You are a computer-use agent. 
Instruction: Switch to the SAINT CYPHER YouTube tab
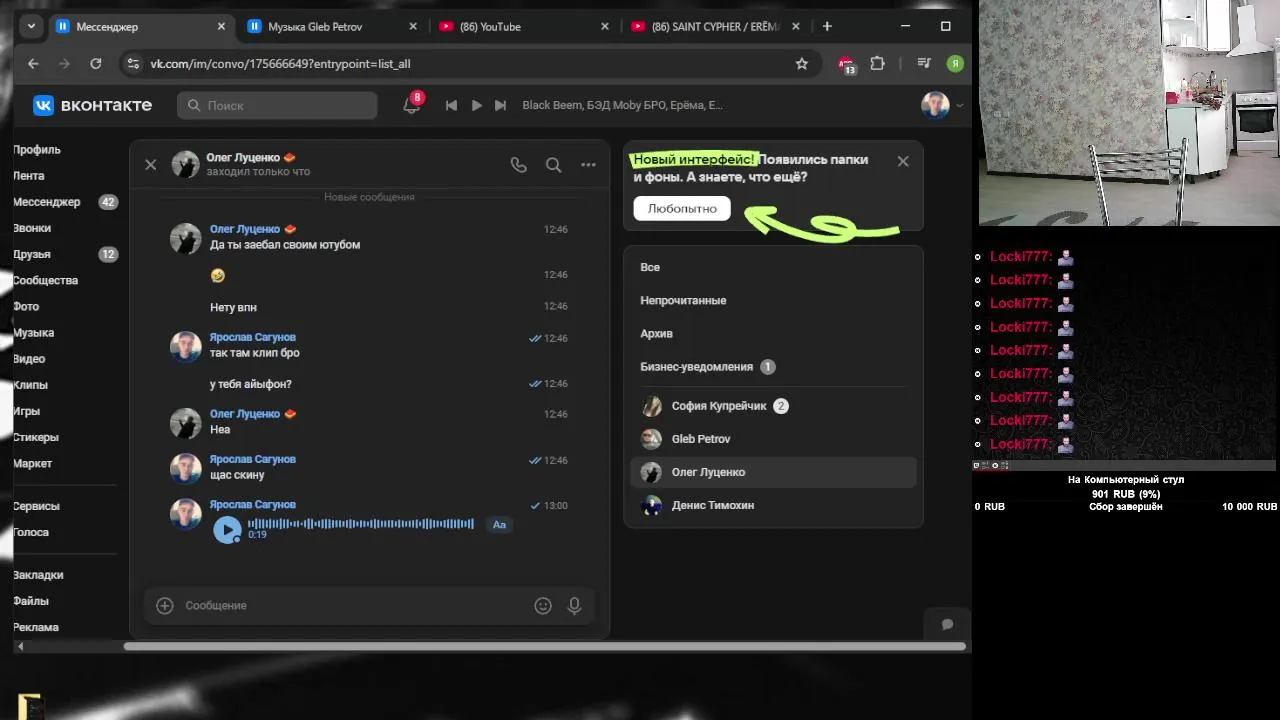[715, 27]
